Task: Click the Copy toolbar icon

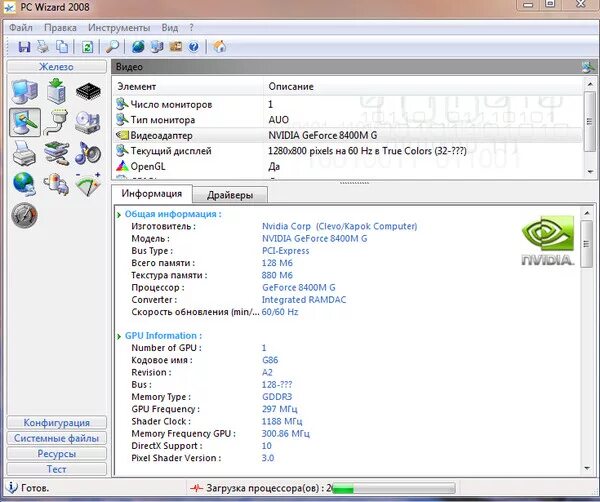Action: 62,47
